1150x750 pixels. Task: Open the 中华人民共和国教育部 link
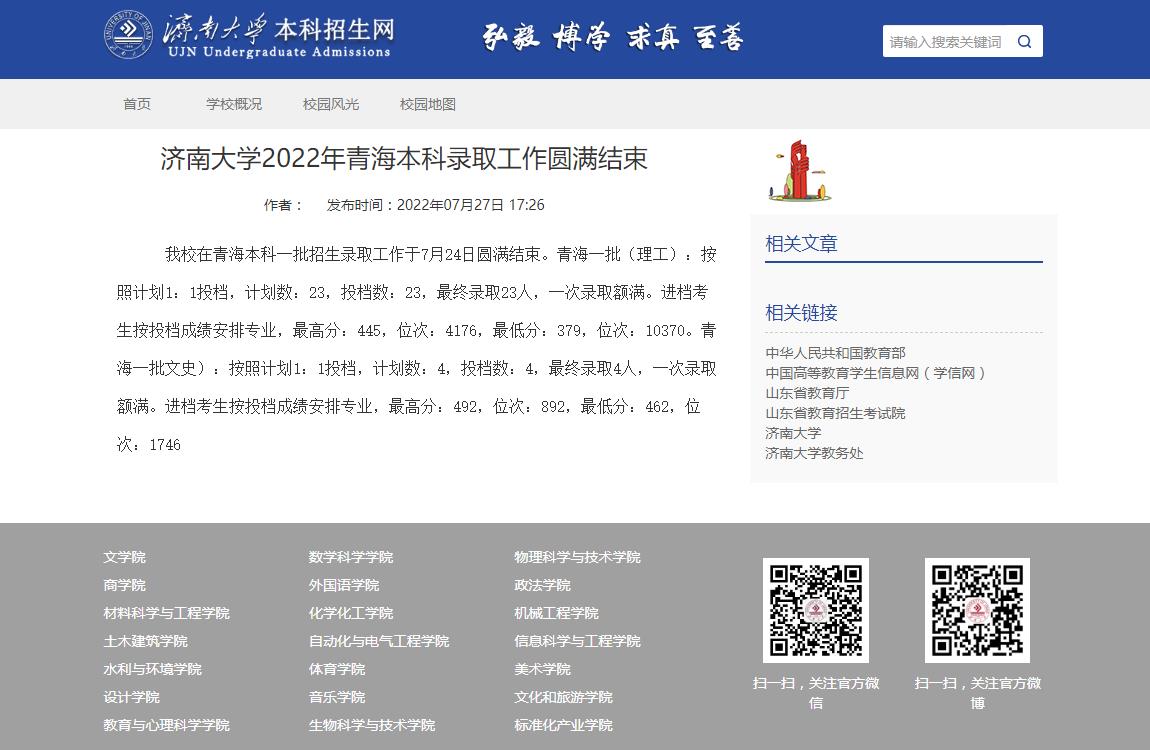click(x=835, y=353)
